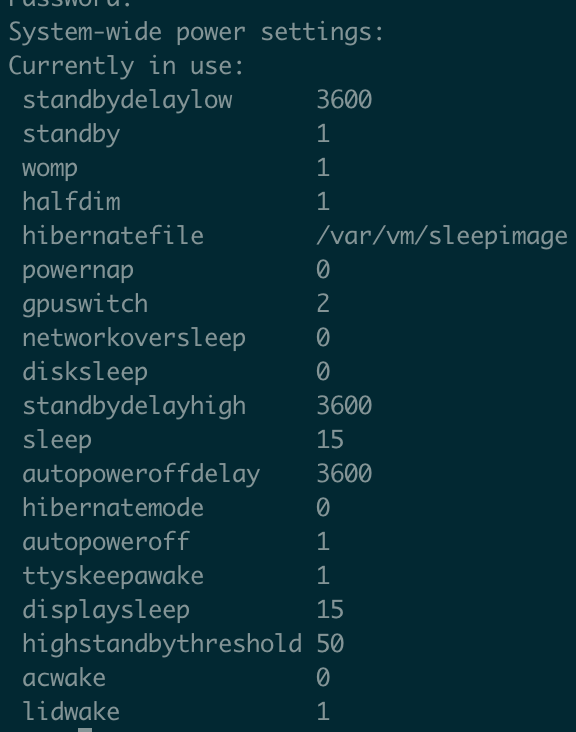Click the powernap setting name
Image resolution: width=576 pixels, height=732 pixels.
[x=78, y=271]
